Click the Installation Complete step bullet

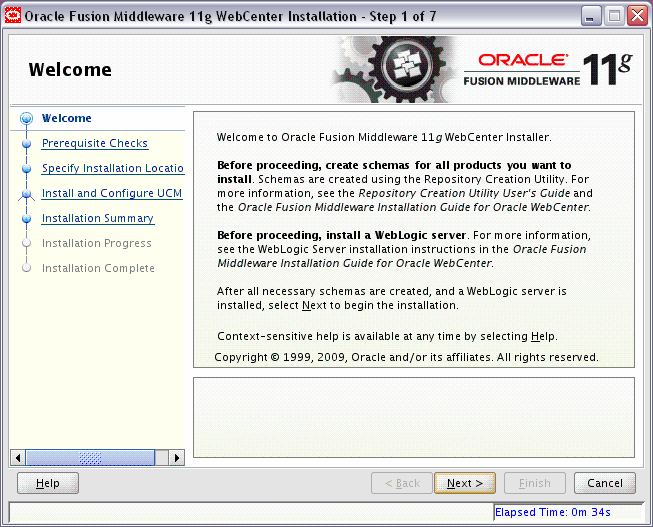(26, 268)
